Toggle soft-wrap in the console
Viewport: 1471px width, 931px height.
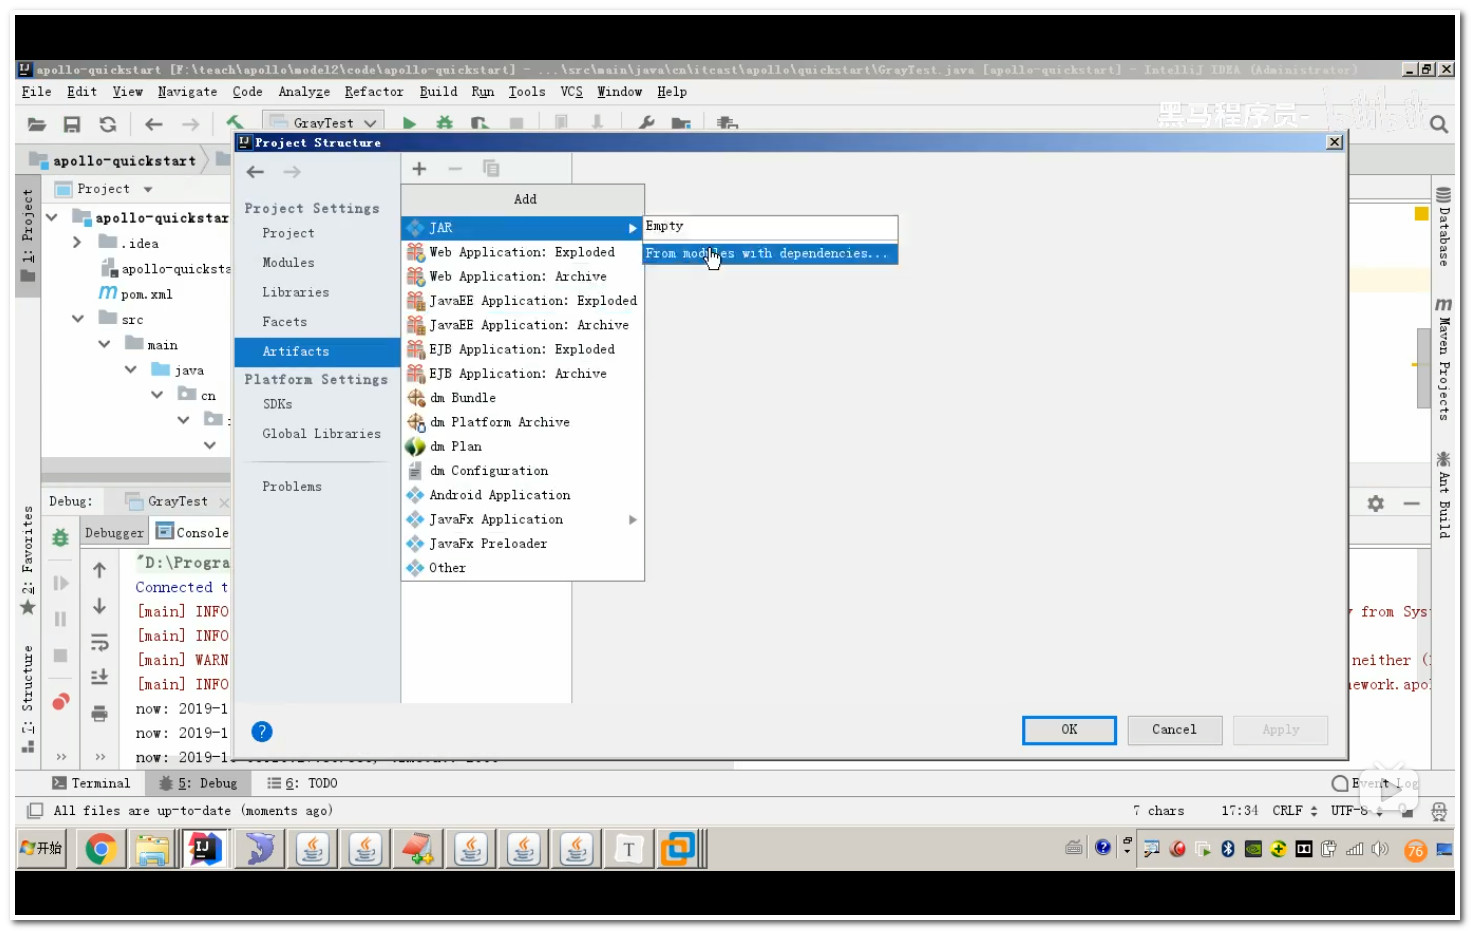[x=99, y=642]
